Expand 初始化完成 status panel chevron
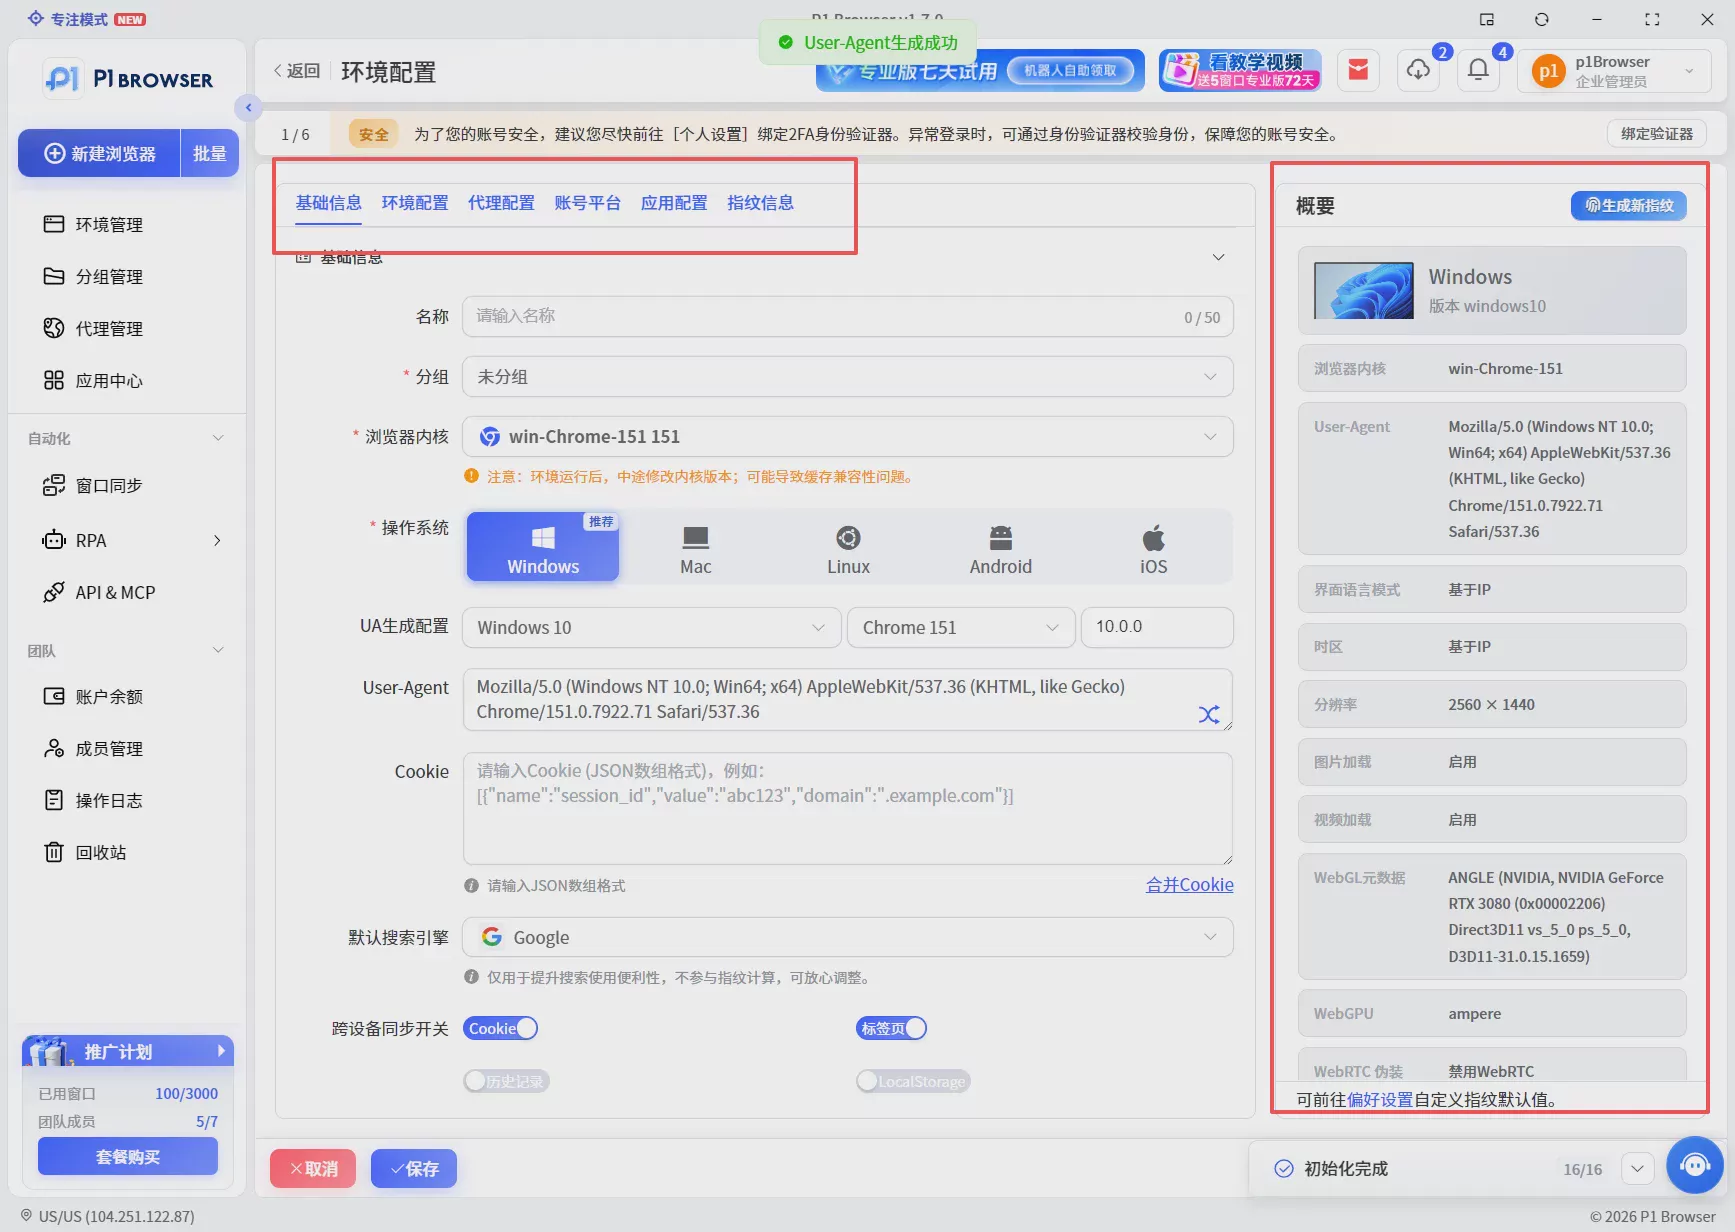The height and width of the screenshot is (1232, 1735). (x=1637, y=1168)
